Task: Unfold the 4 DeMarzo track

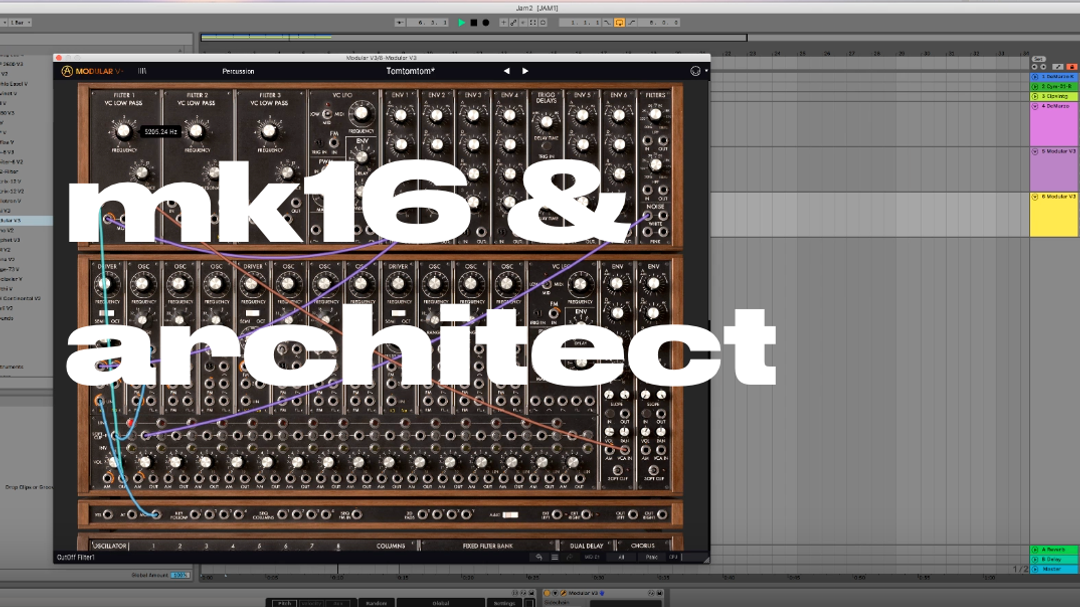Action: pyautogui.click(x=1035, y=105)
